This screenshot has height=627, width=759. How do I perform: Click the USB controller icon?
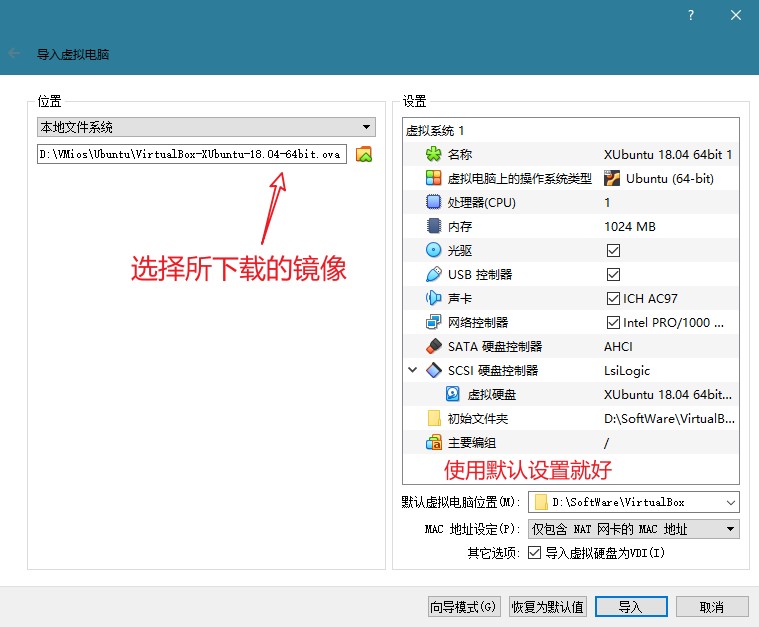(x=433, y=275)
